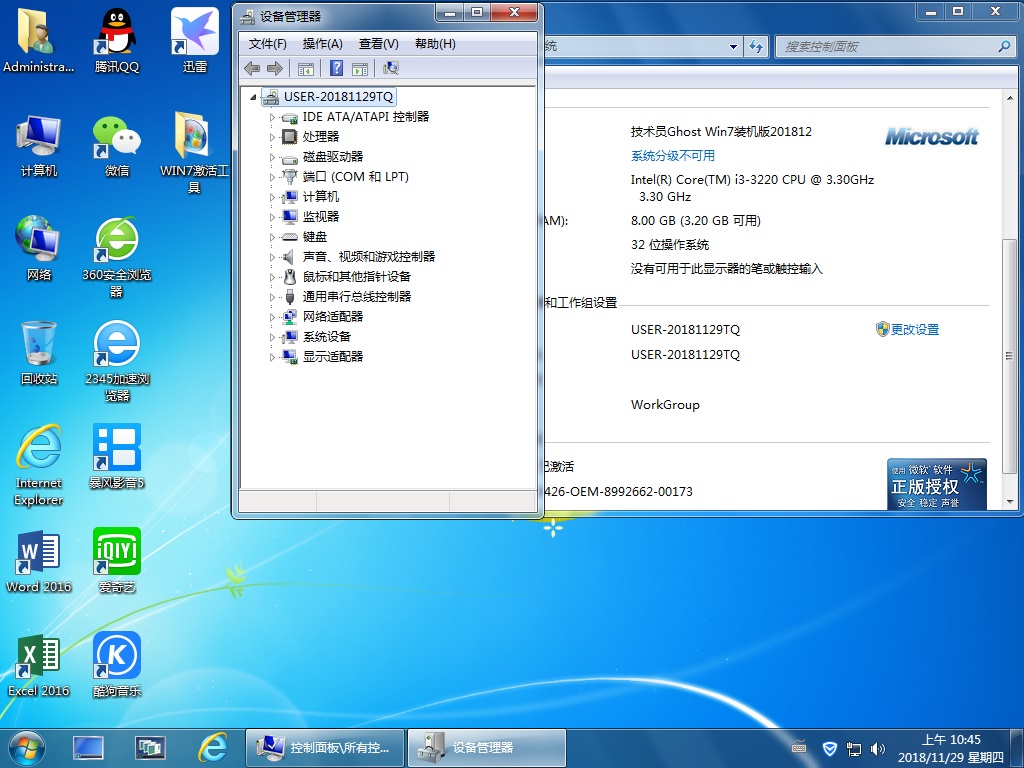This screenshot has width=1024, height=768.
Task: Click the blue Help question-mark toolbar icon
Action: [x=336, y=68]
